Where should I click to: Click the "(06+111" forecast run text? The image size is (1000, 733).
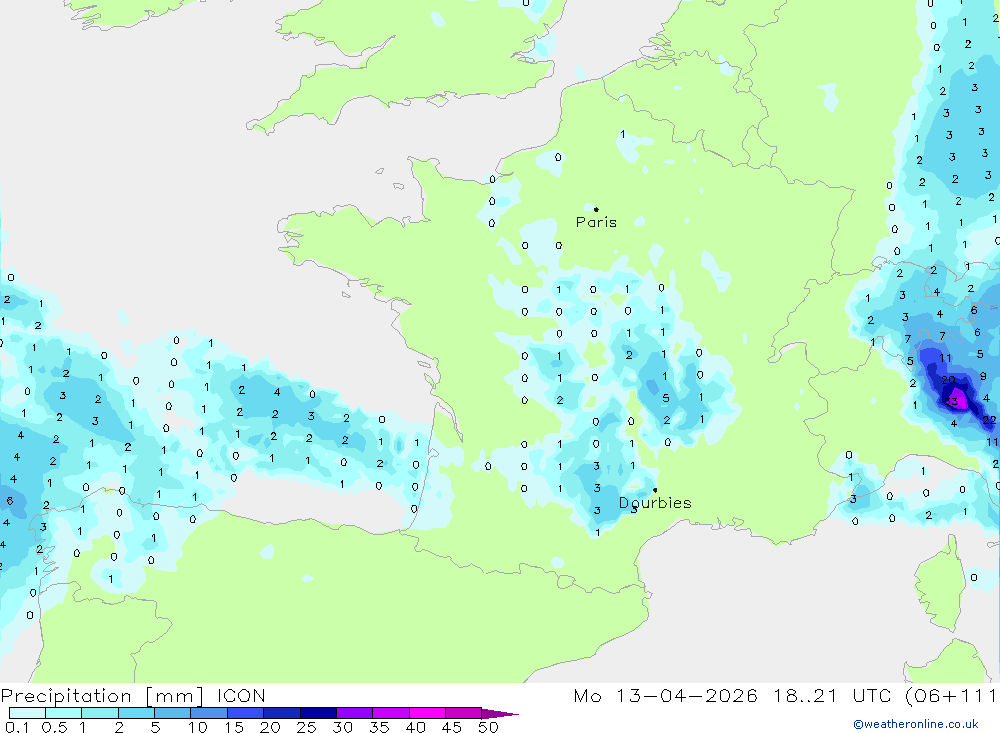point(952,695)
